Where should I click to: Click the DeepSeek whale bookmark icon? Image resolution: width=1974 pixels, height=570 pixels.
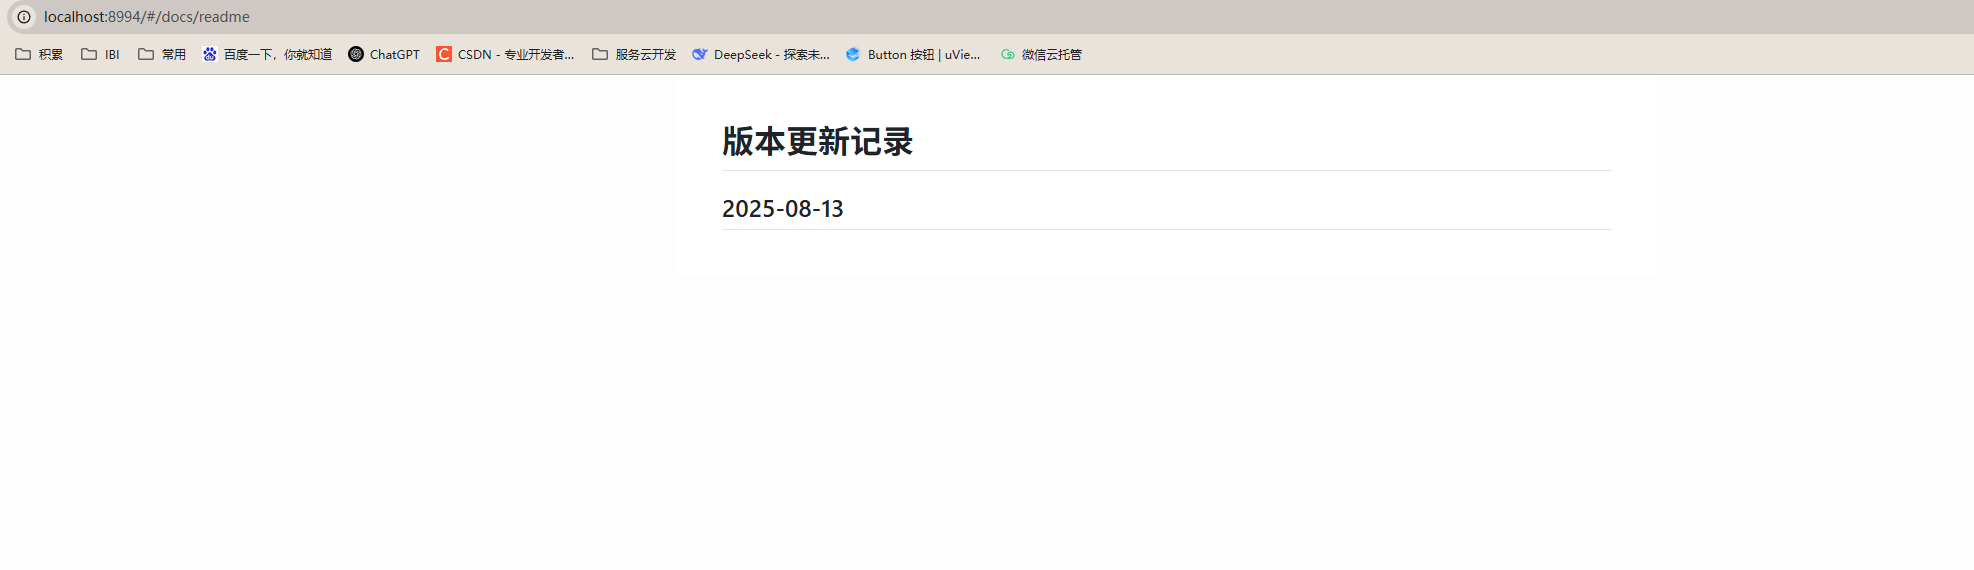click(700, 54)
